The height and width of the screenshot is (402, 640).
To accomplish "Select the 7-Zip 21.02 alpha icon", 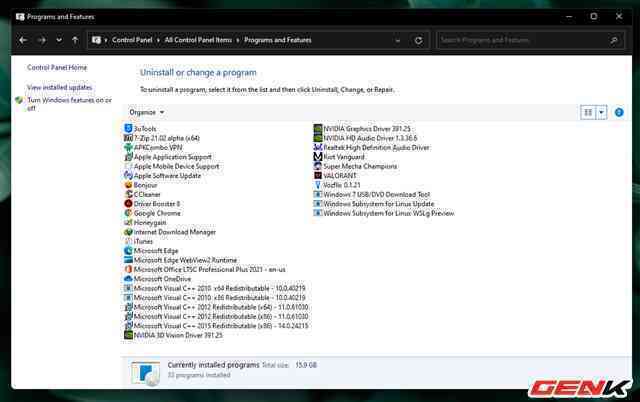I will (x=128, y=138).
